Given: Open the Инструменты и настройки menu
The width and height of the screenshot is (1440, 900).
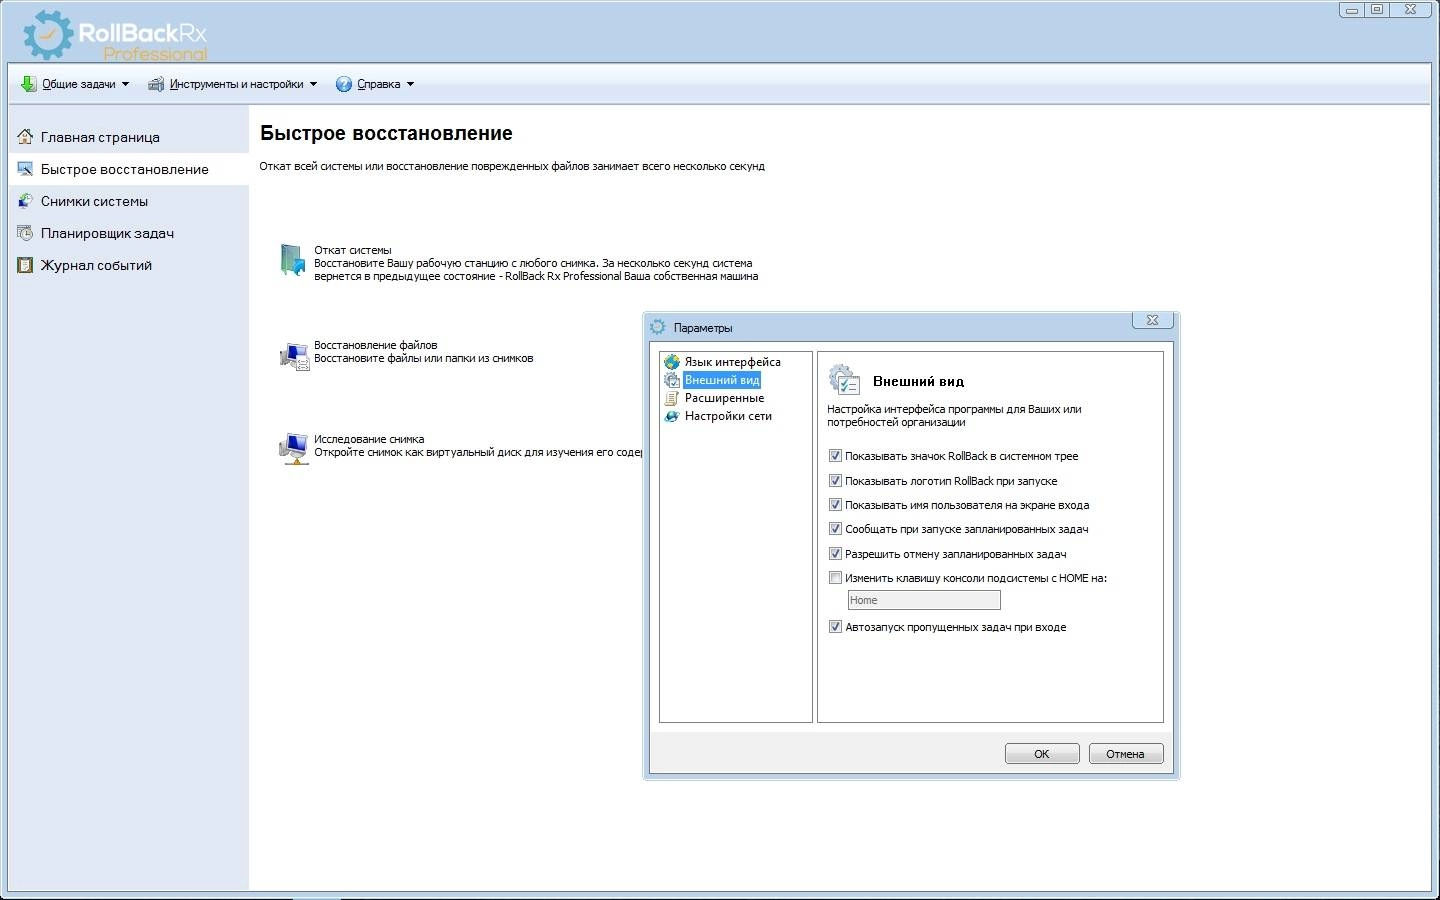Looking at the screenshot, I should coord(236,84).
